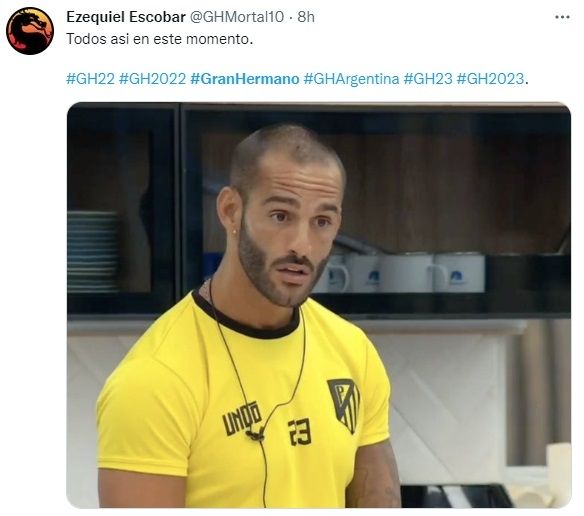
Task: Open the #GH22 hashtag
Action: point(91,79)
